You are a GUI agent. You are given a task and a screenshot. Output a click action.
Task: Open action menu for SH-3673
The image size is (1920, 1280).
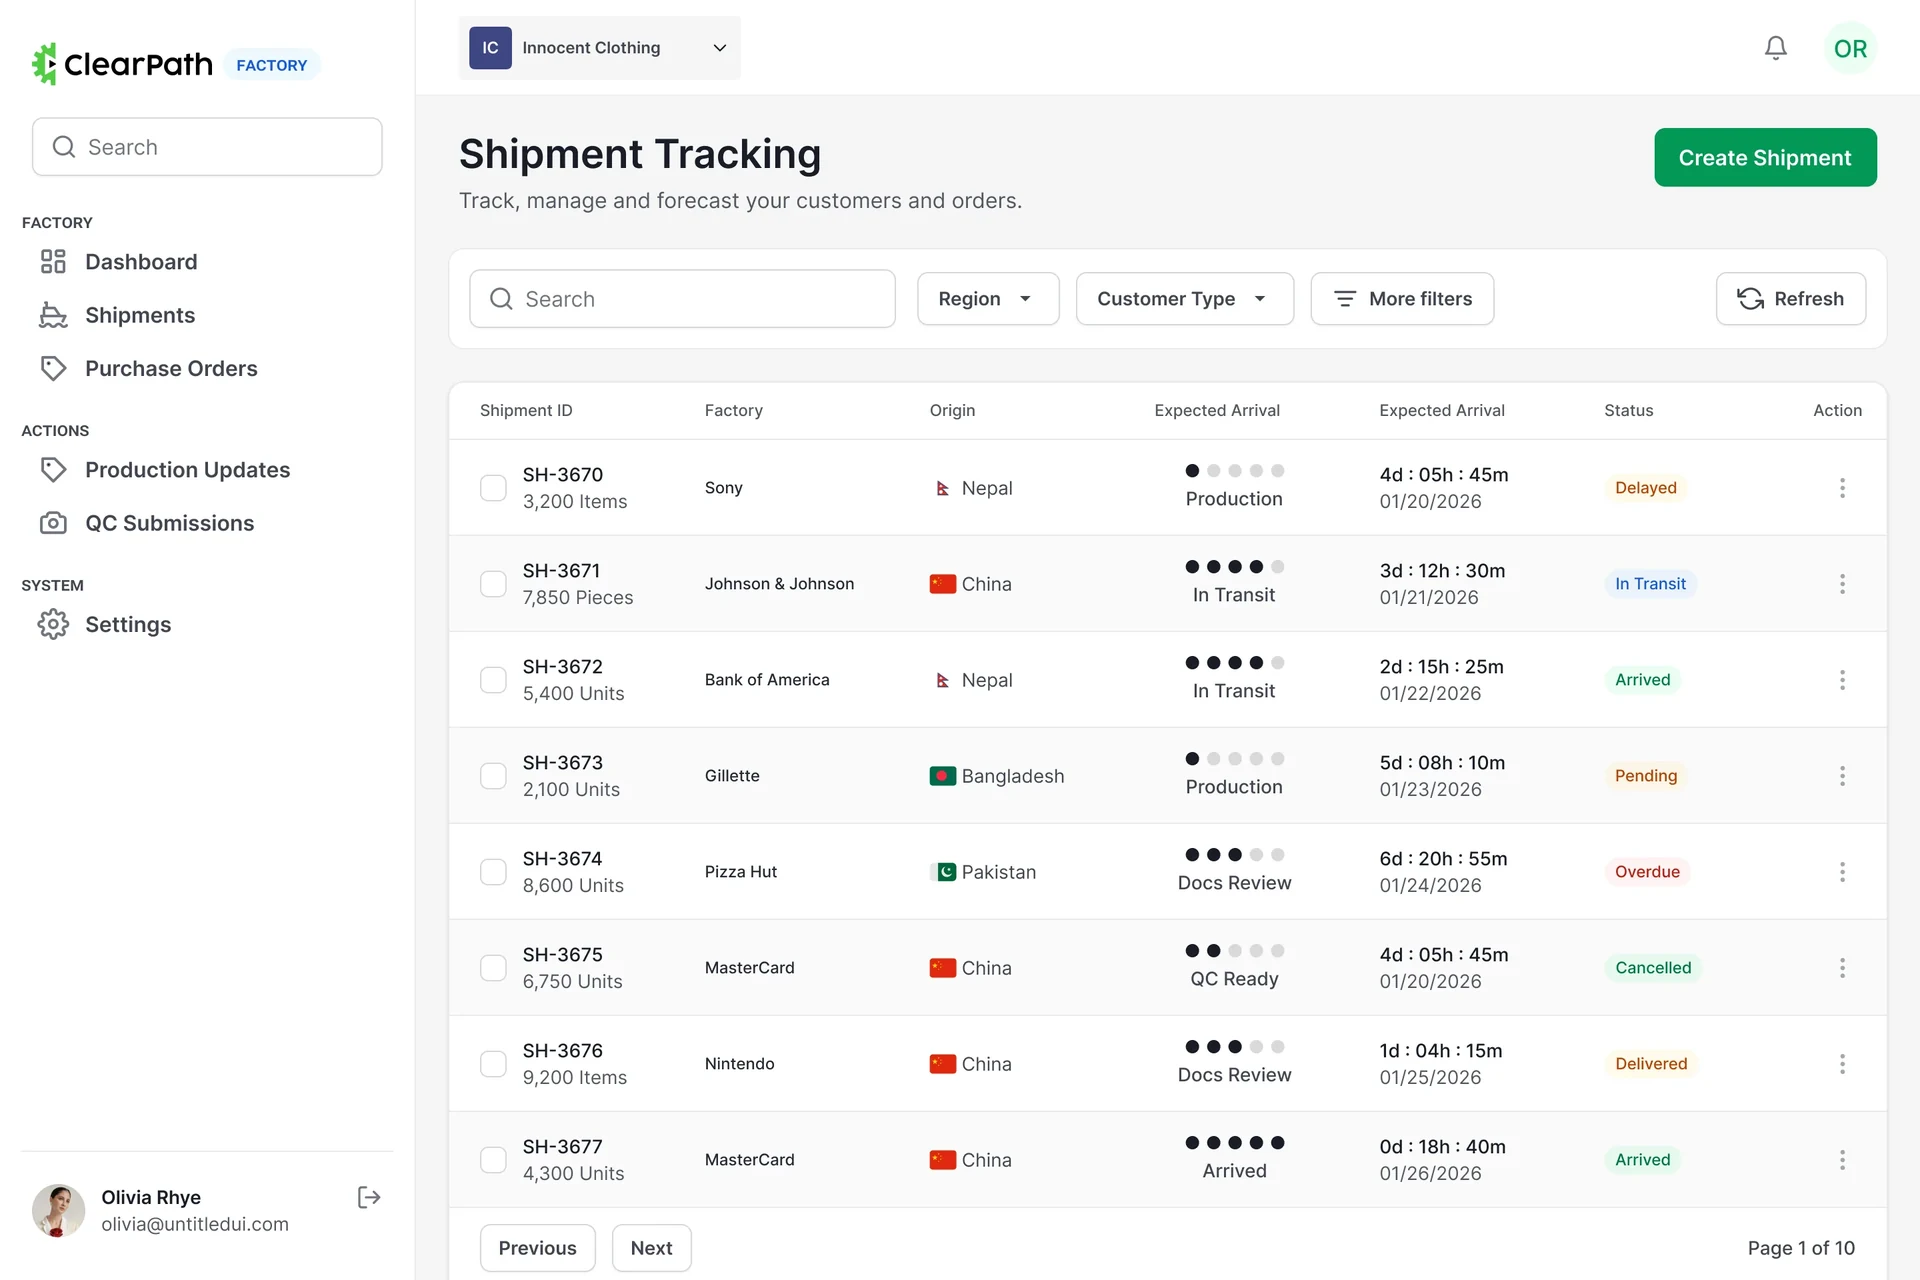(x=1842, y=776)
